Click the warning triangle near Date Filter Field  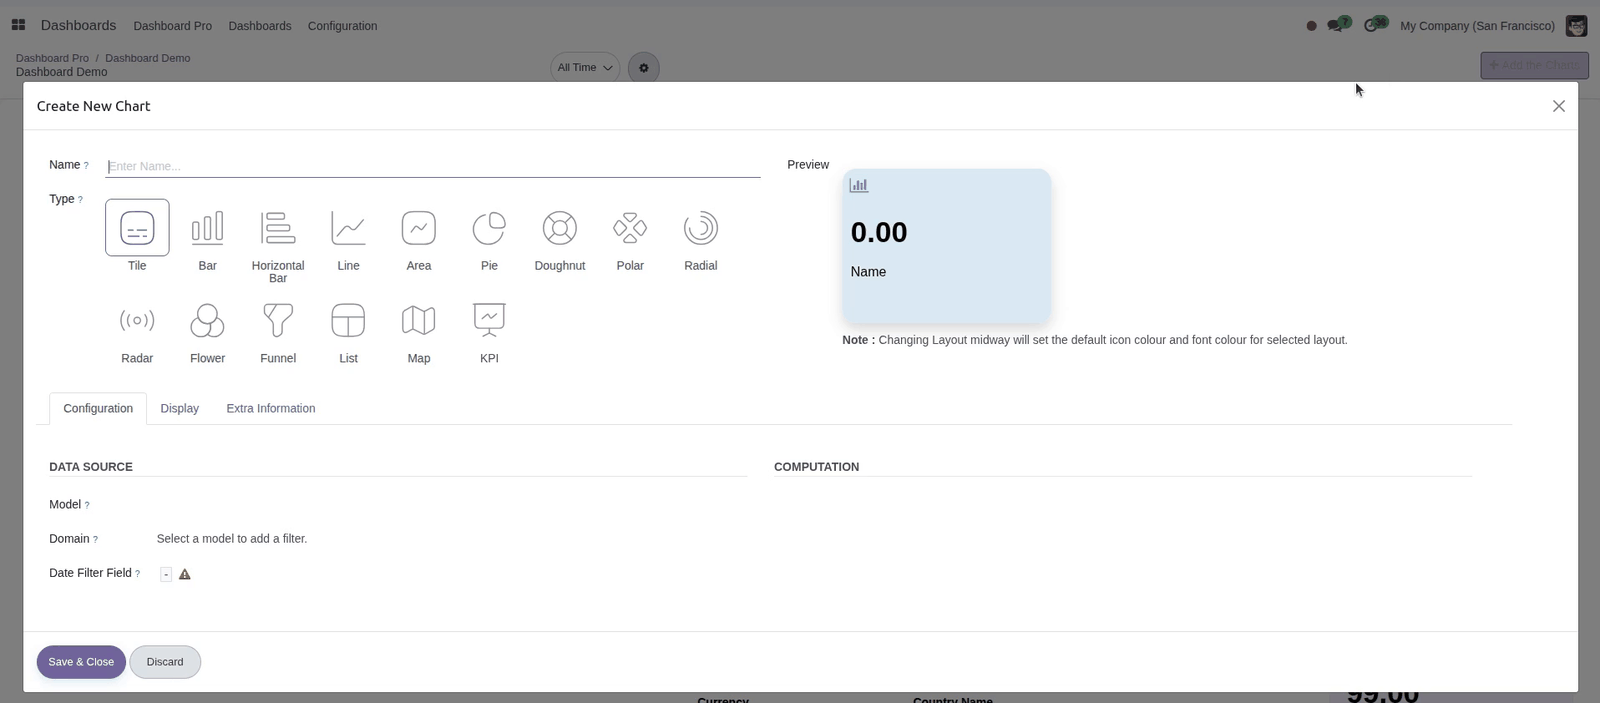point(185,574)
